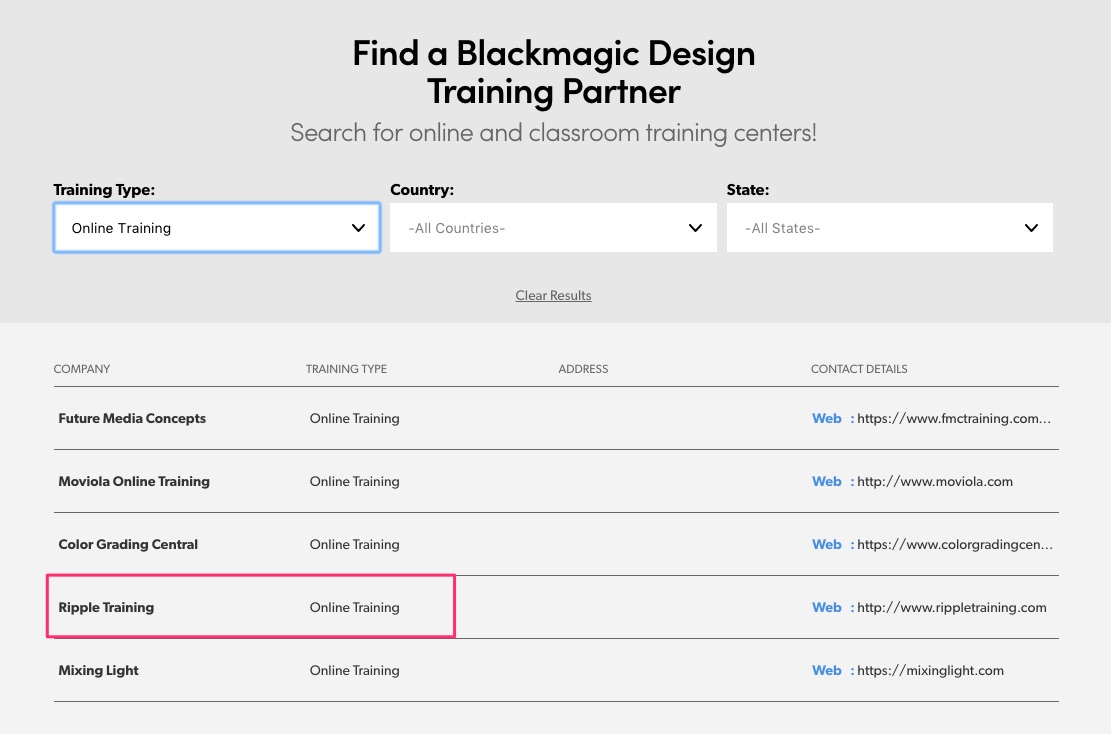The image size is (1111, 734).
Task: Select the Color Grading Central company name
Action: click(128, 545)
